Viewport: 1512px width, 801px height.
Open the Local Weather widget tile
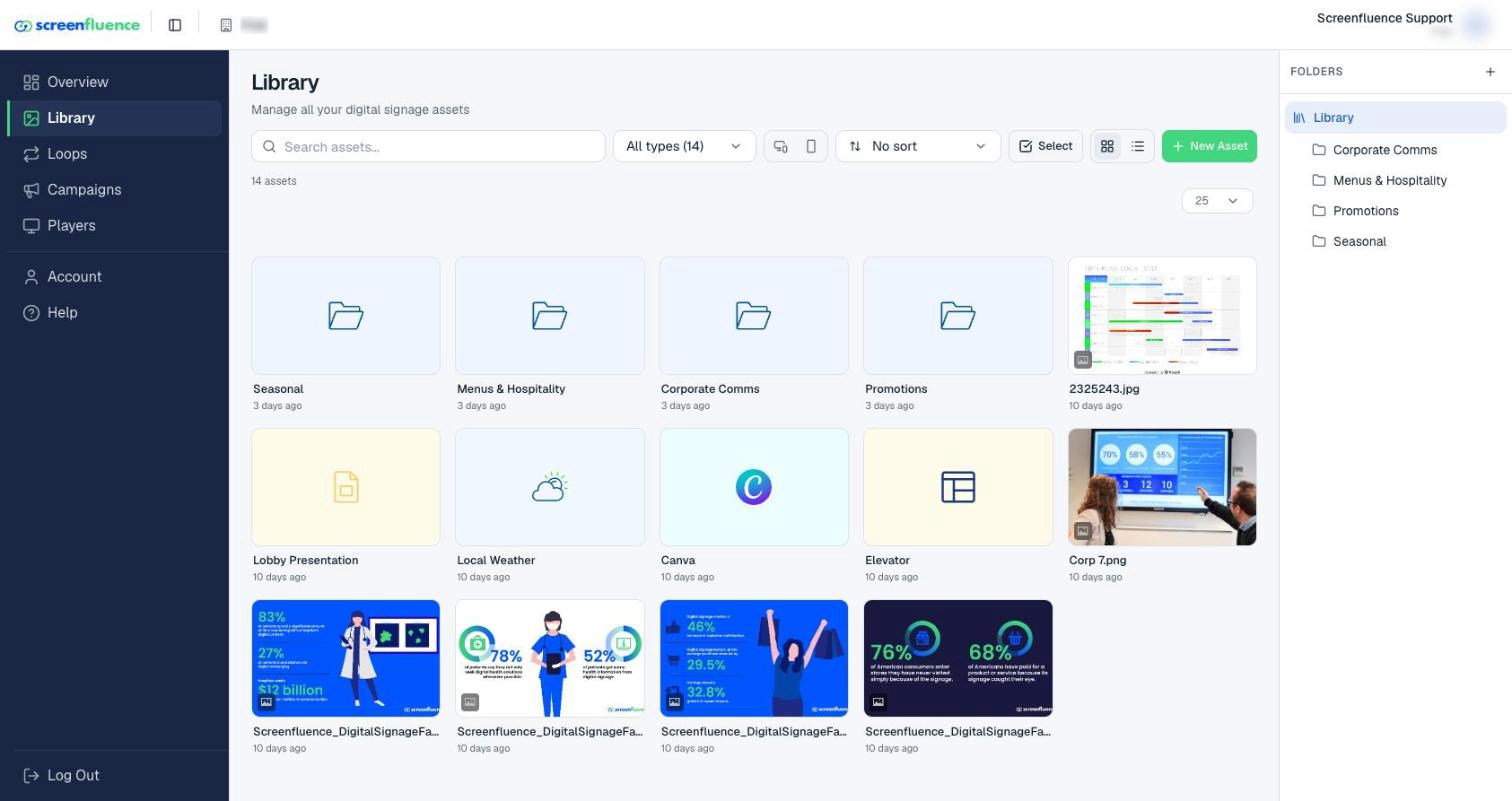(x=550, y=487)
